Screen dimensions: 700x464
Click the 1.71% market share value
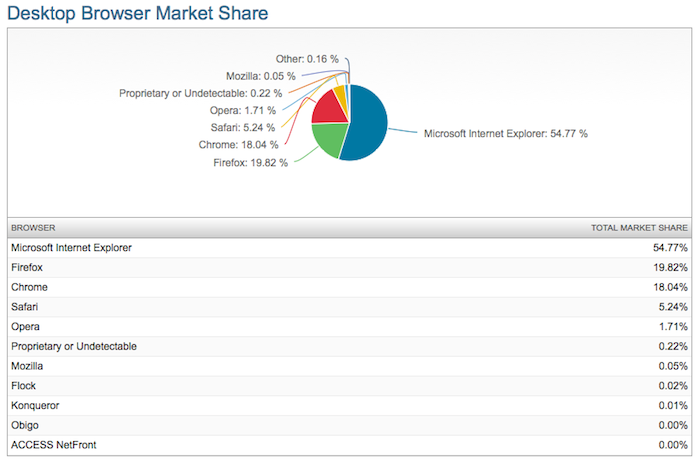click(x=673, y=326)
